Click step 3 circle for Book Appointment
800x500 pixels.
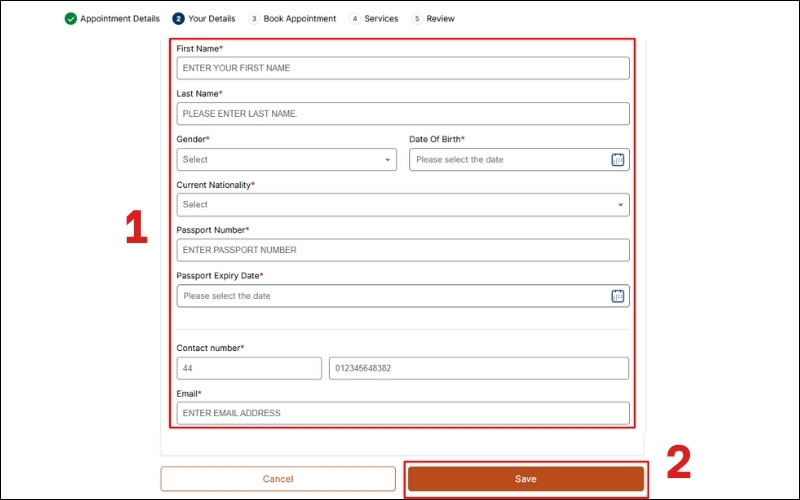[254, 19]
